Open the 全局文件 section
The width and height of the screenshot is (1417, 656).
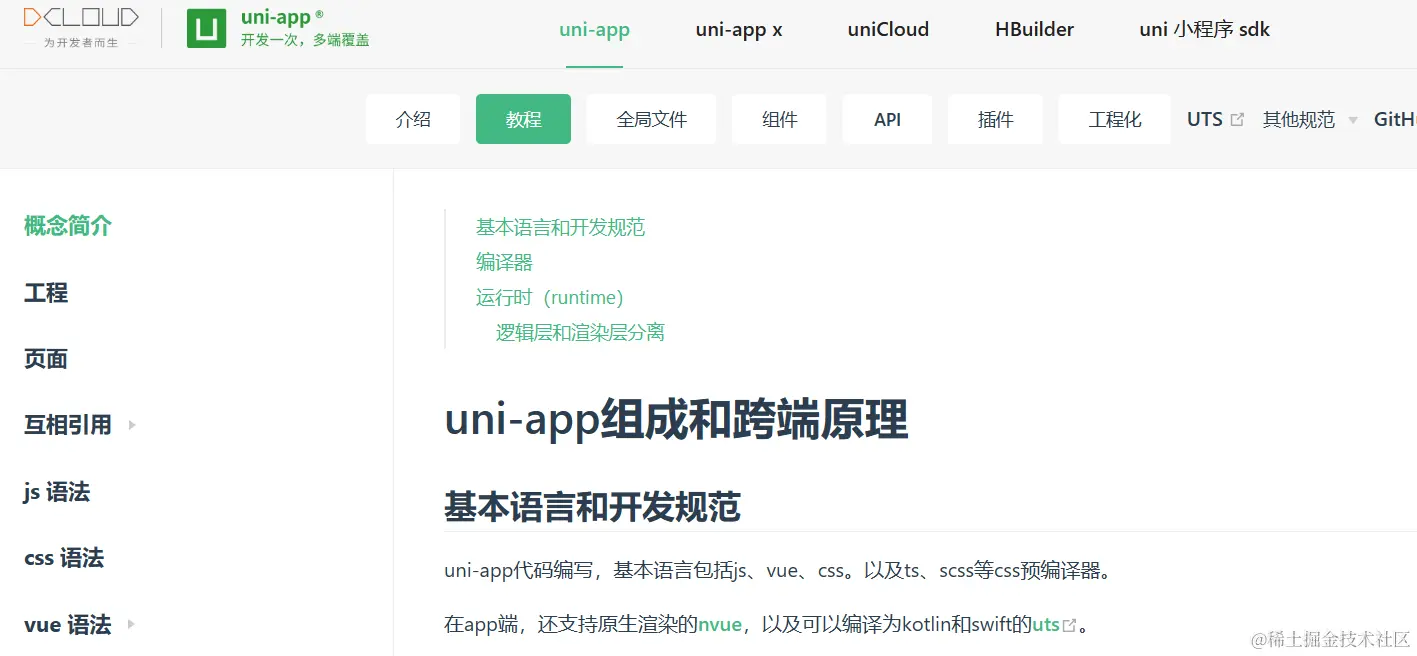click(x=651, y=119)
